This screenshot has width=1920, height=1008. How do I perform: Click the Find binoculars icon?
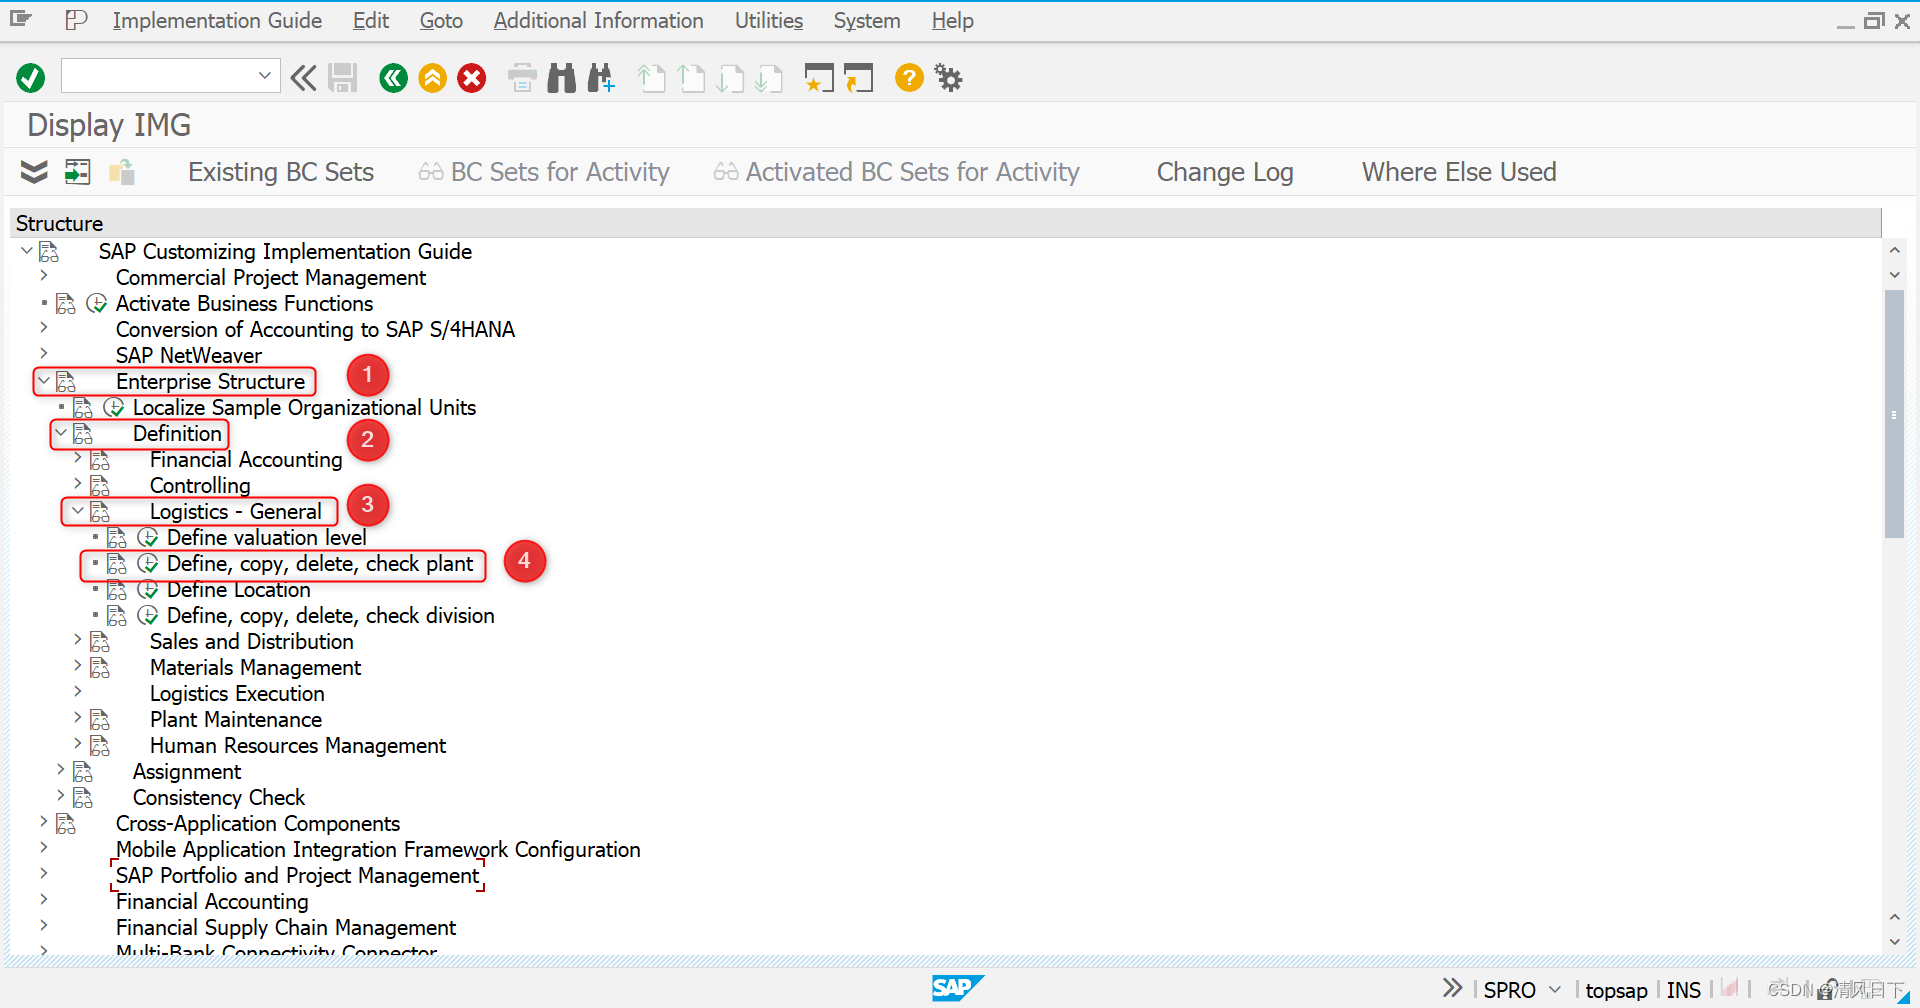pyautogui.click(x=562, y=78)
